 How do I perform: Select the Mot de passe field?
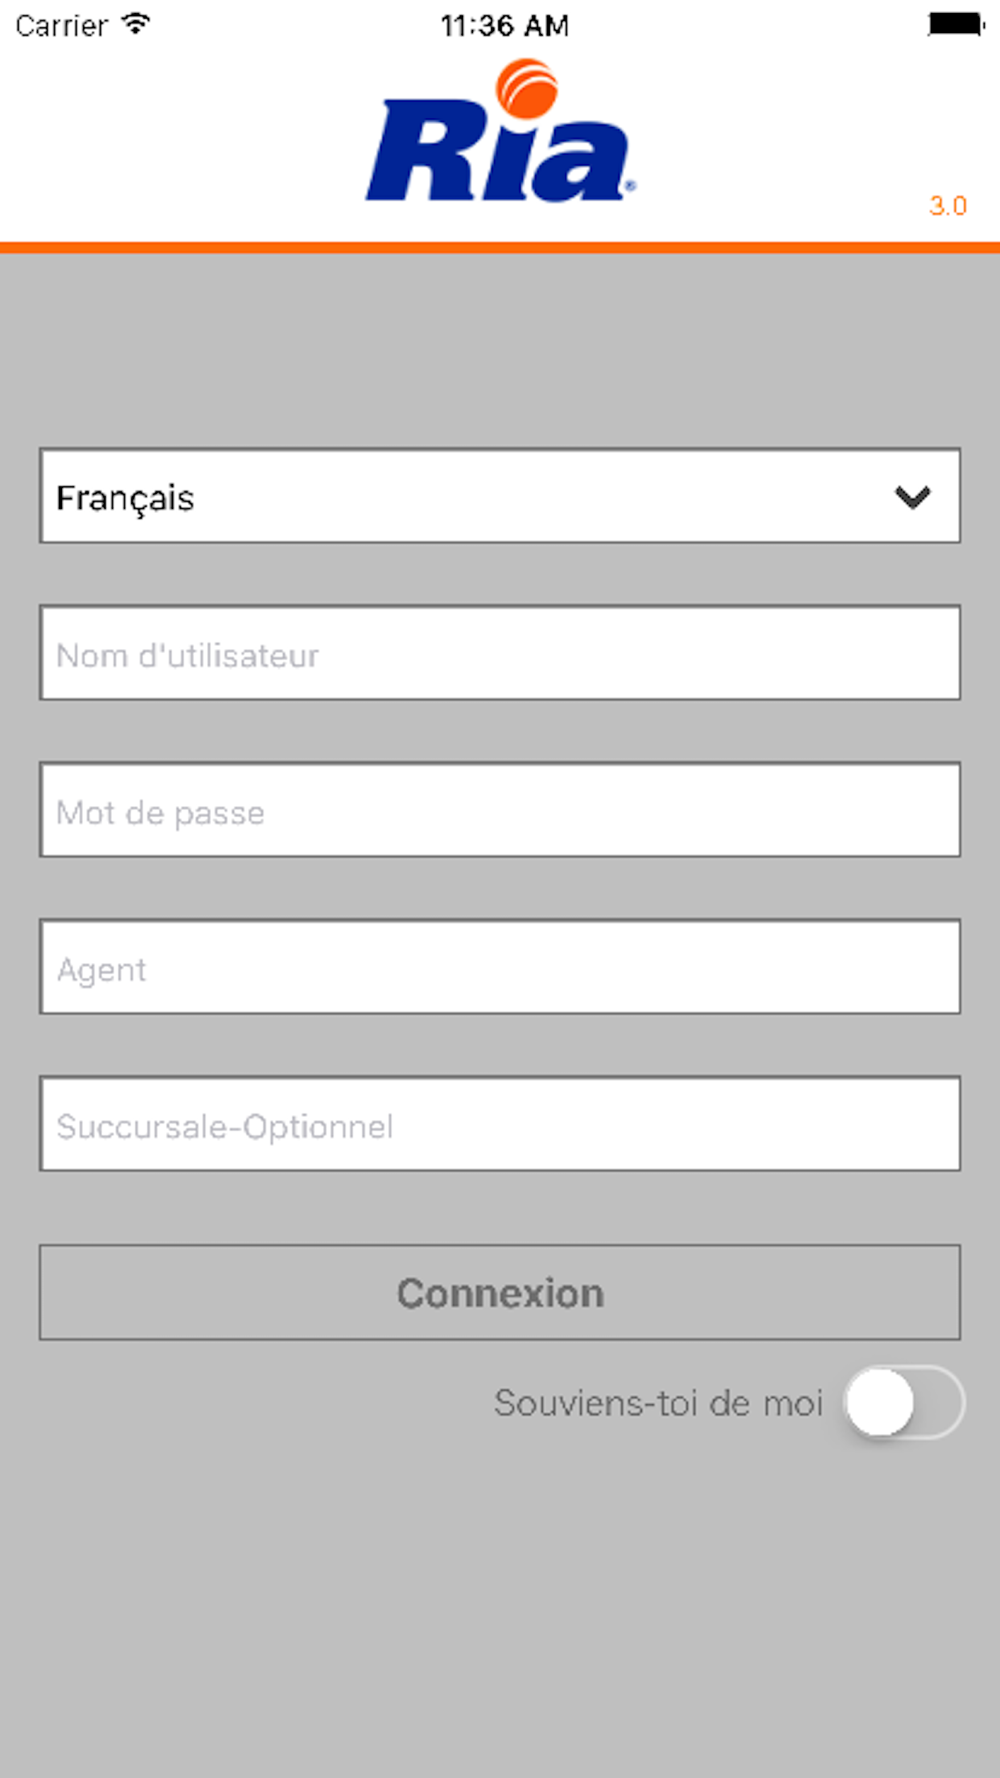pyautogui.click(x=500, y=810)
